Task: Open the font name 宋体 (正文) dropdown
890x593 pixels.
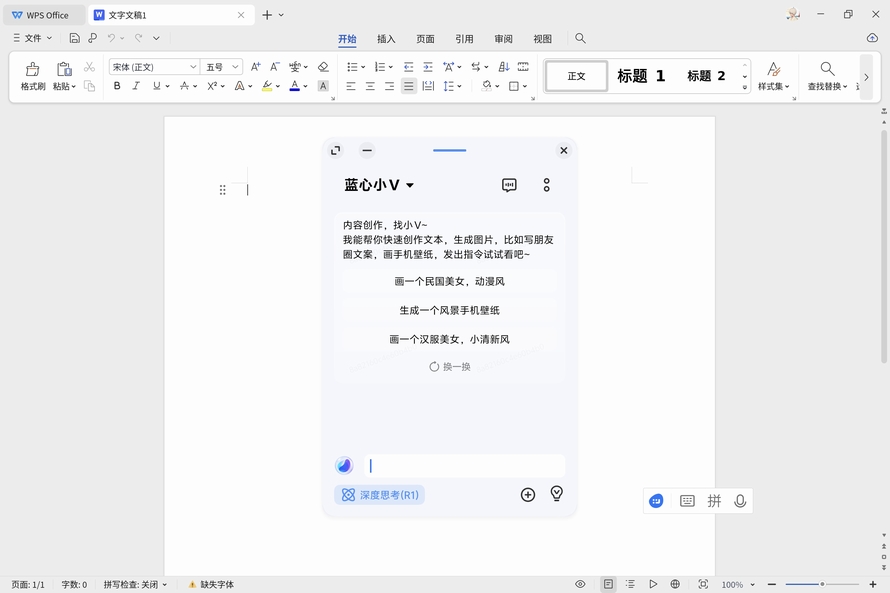Action: click(193, 67)
